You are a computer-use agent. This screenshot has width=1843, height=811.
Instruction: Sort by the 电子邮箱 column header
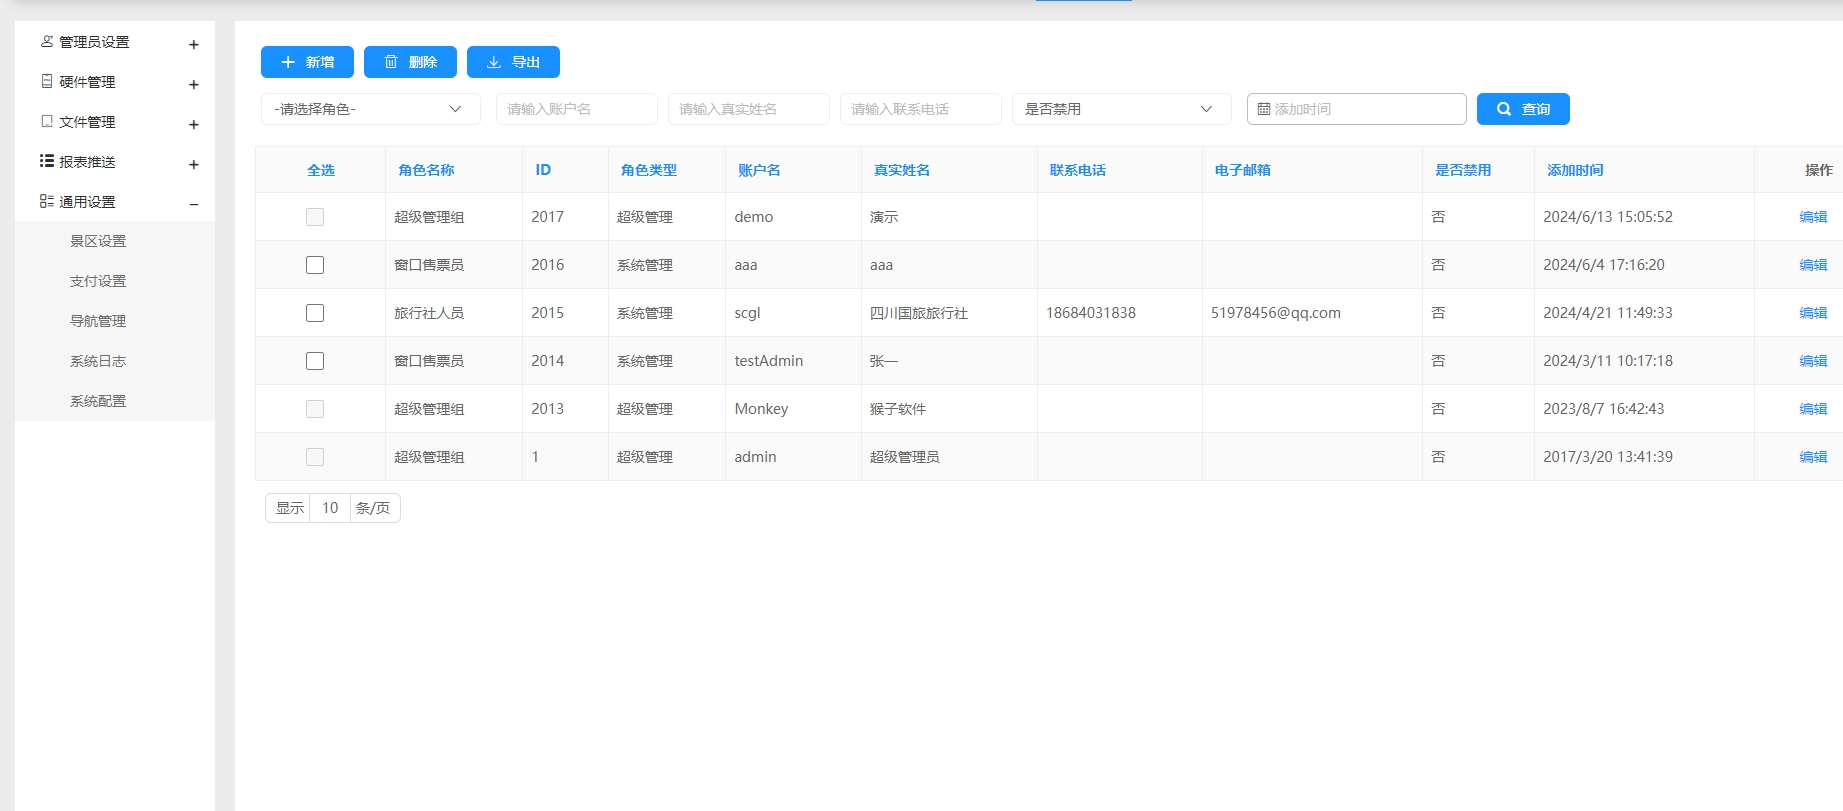(1243, 170)
